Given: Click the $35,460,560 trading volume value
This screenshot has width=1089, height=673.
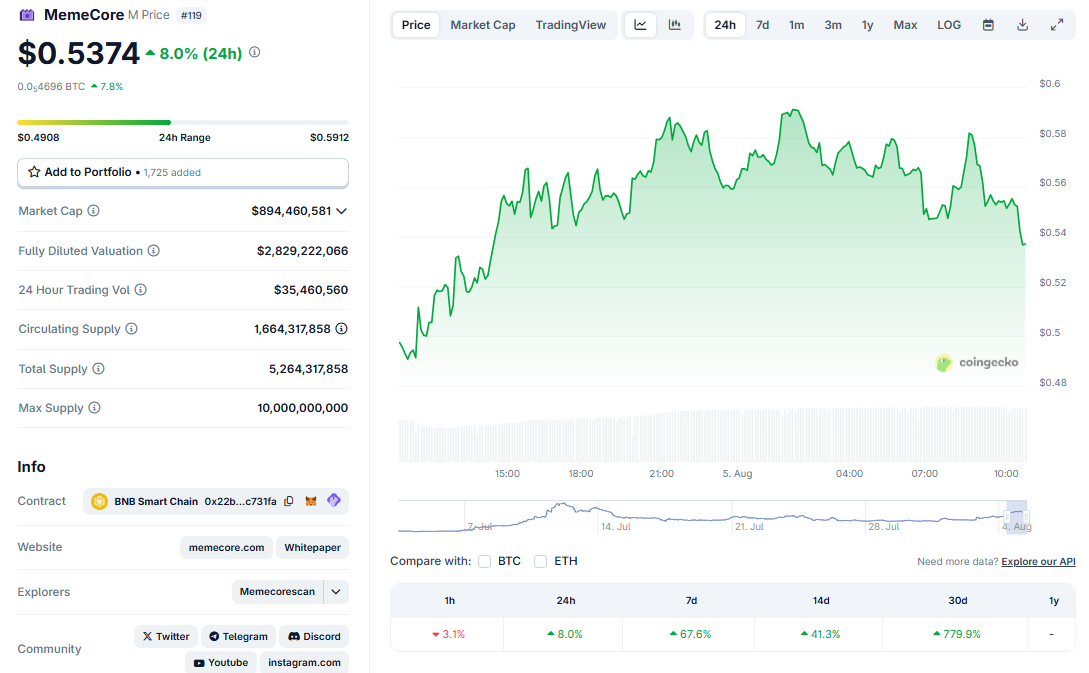Looking at the screenshot, I should click(311, 290).
